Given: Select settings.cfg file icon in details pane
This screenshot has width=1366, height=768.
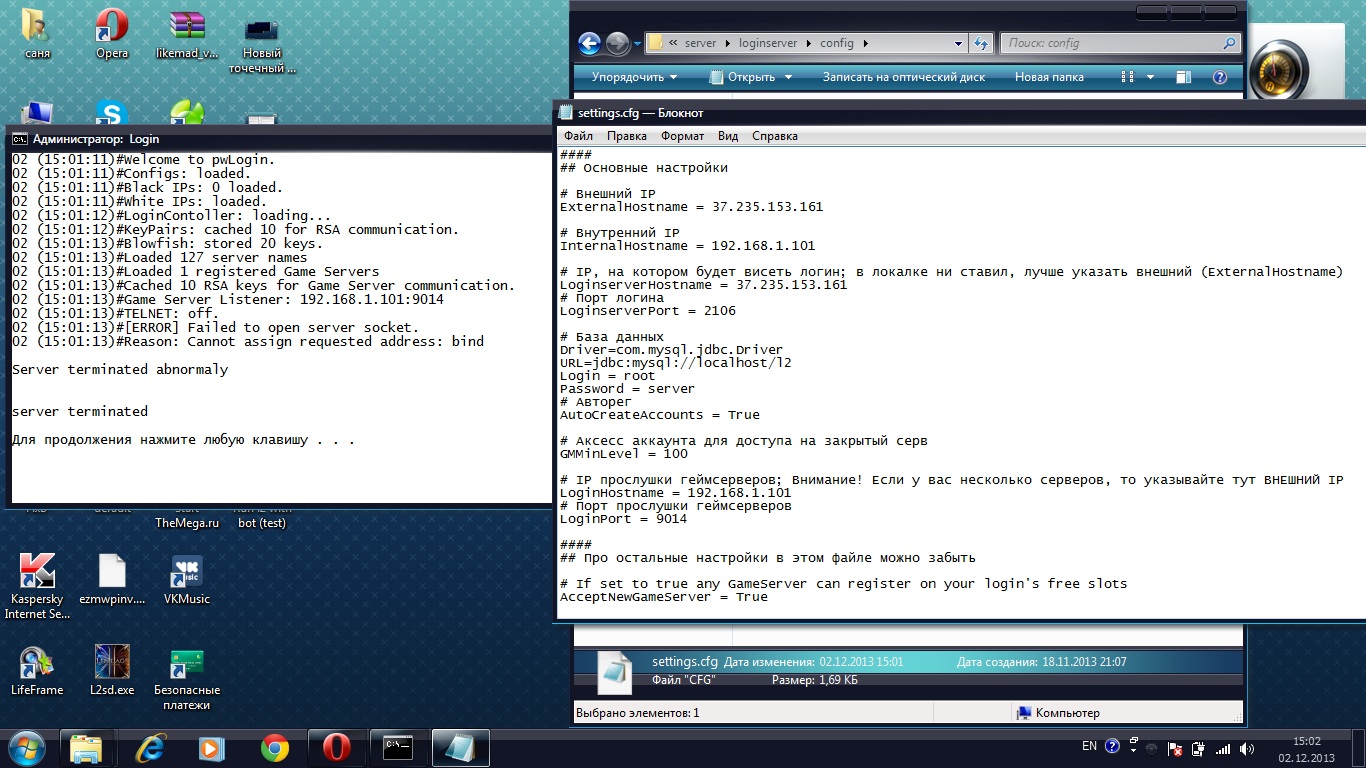Looking at the screenshot, I should coord(615,673).
